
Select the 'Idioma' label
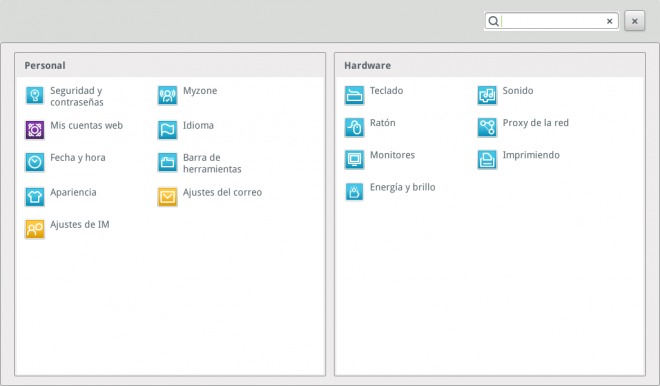click(198, 125)
